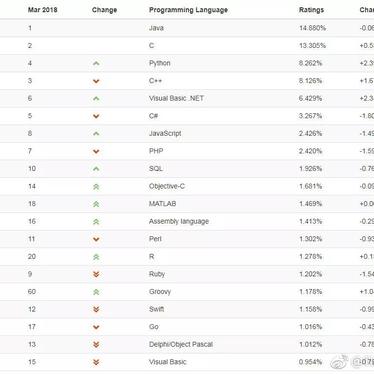Click the double up arrow beside MATLAB

(x=96, y=204)
